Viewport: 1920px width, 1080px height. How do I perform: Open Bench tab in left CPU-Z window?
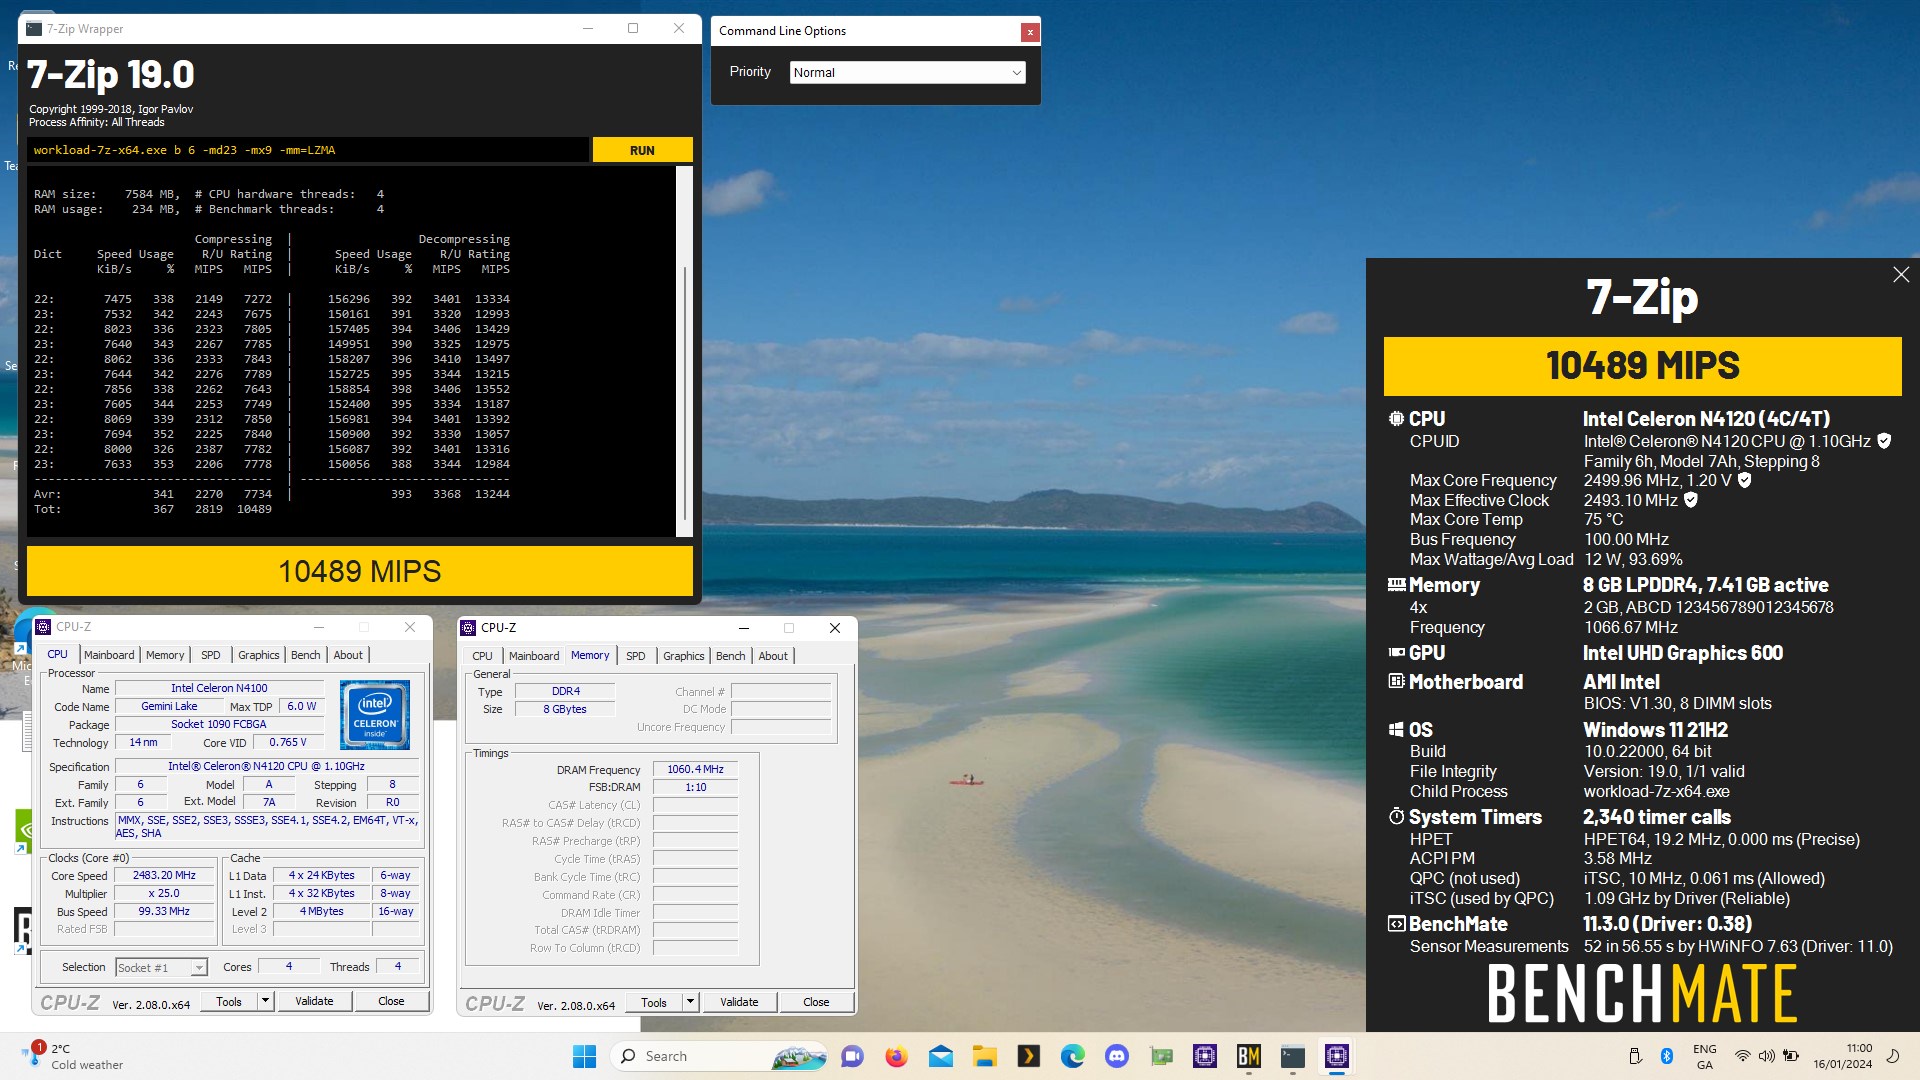(305, 655)
